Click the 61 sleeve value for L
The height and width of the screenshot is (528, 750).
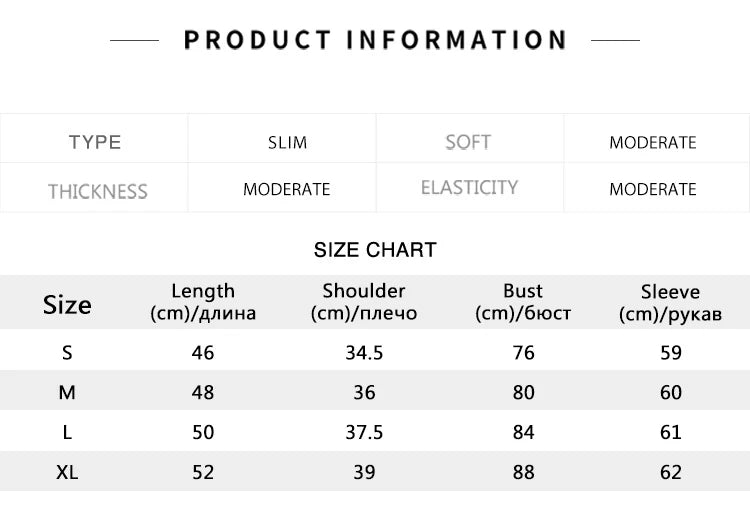(670, 432)
